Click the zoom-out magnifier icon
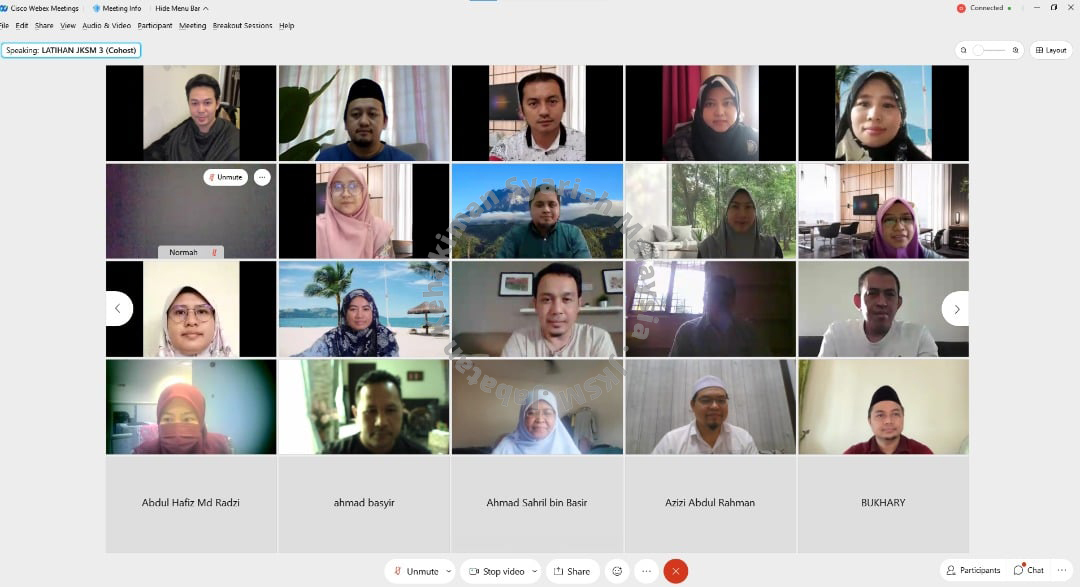 964,50
